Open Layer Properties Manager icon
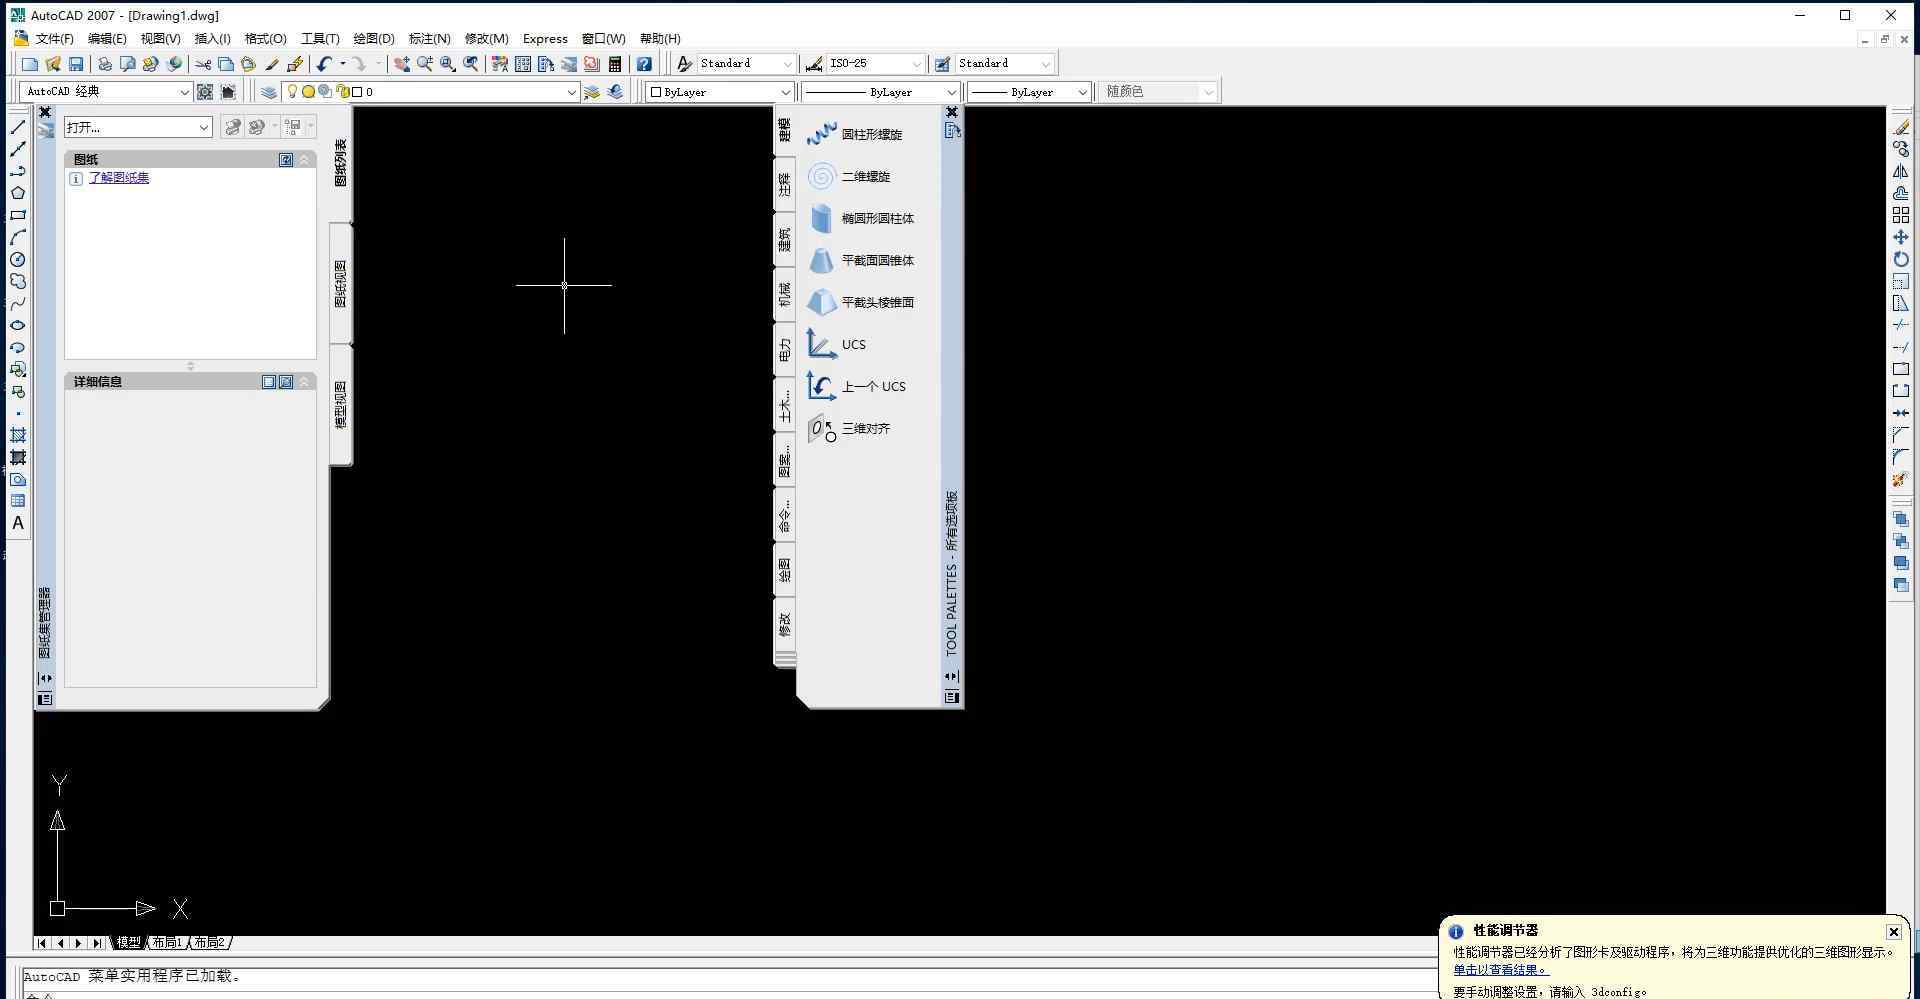This screenshot has height=999, width=1920. (x=268, y=92)
